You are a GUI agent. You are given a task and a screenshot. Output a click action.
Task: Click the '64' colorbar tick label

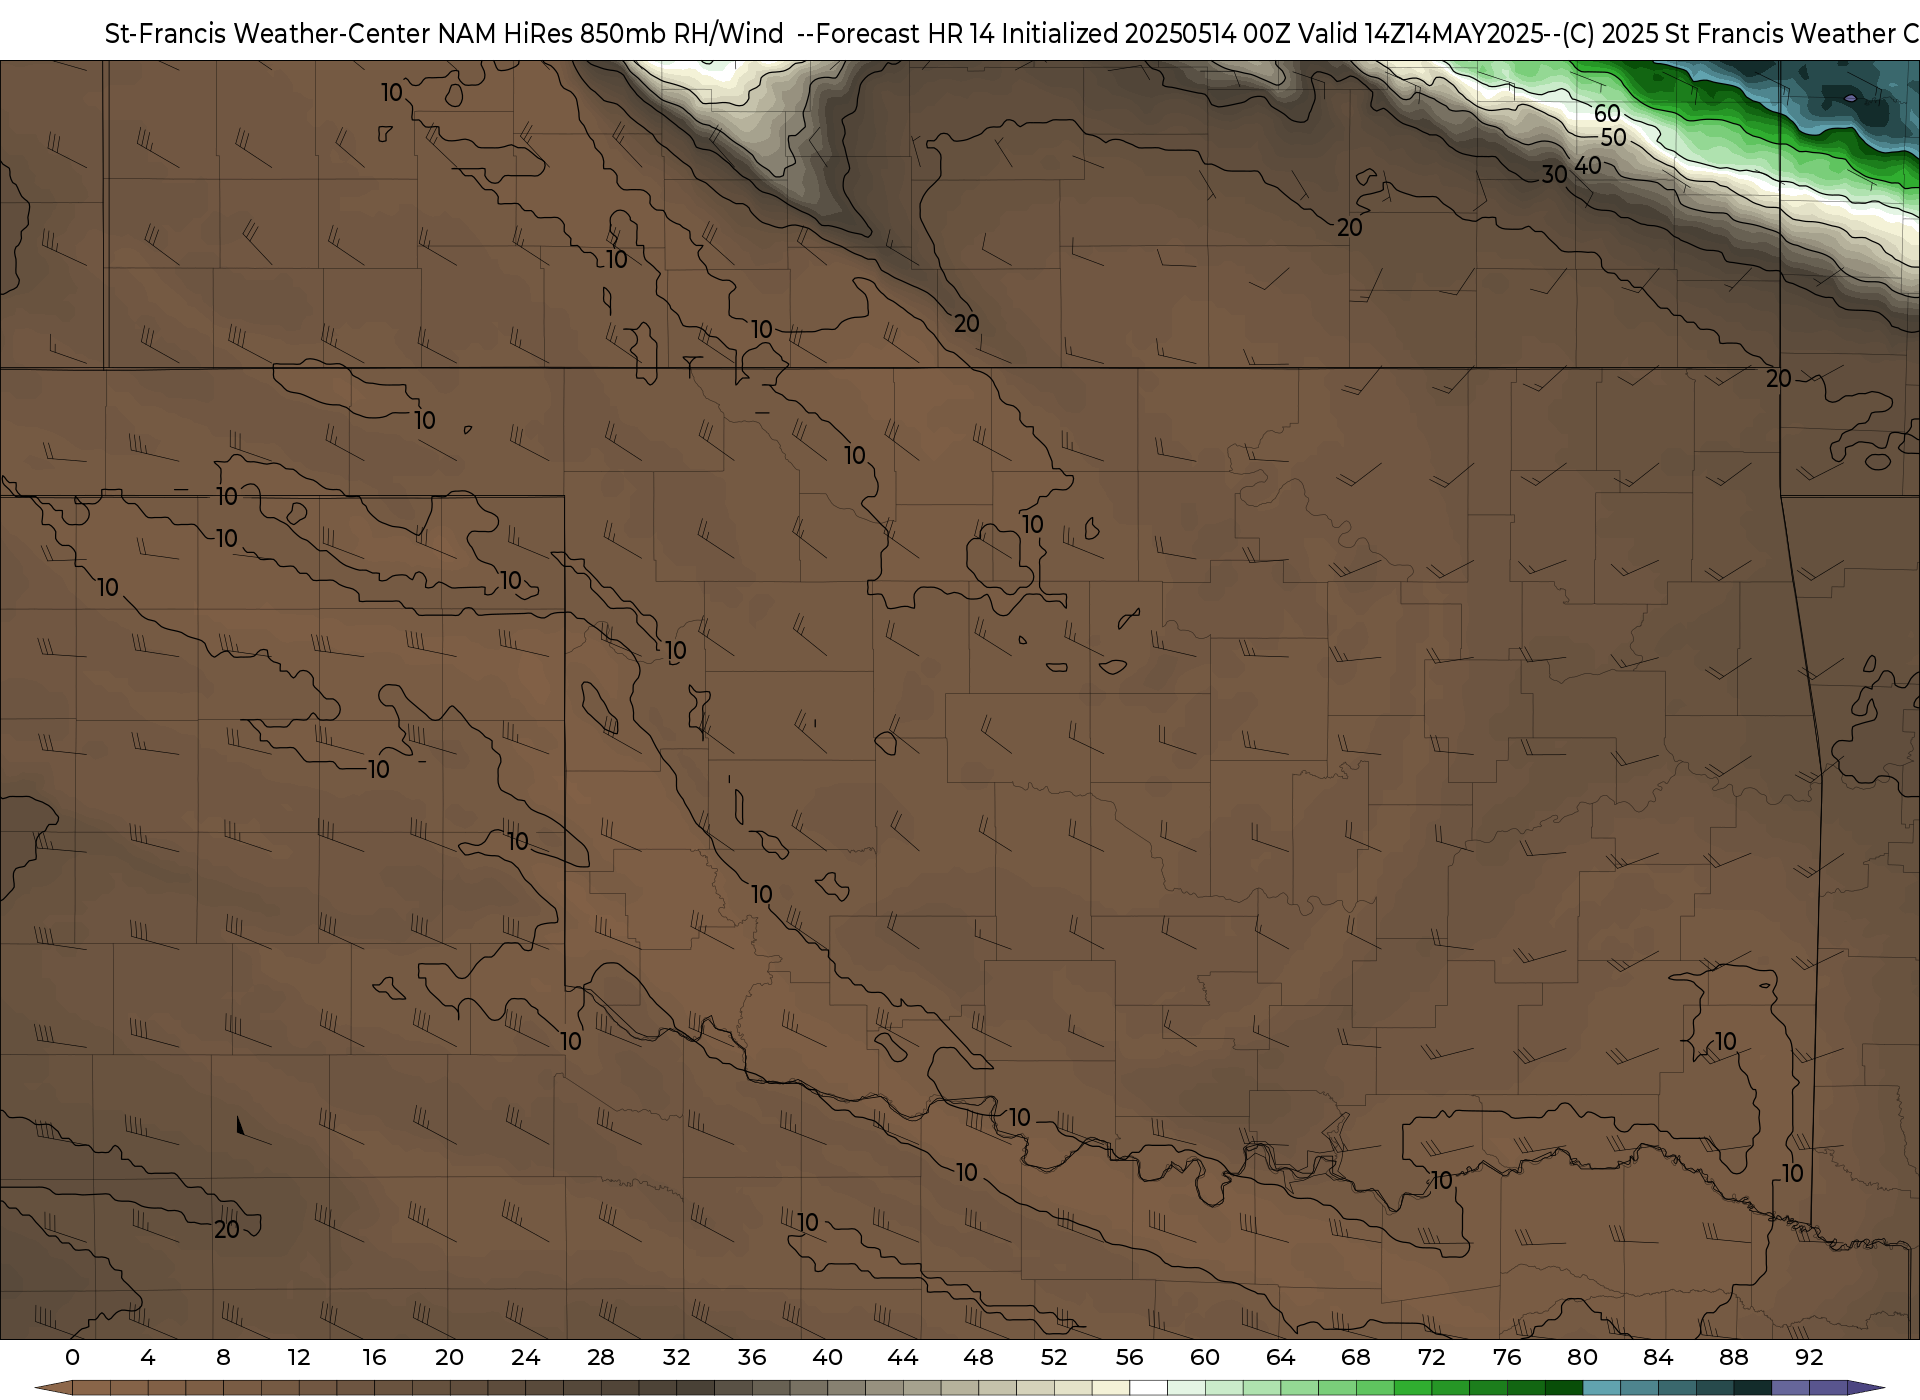click(x=1280, y=1357)
